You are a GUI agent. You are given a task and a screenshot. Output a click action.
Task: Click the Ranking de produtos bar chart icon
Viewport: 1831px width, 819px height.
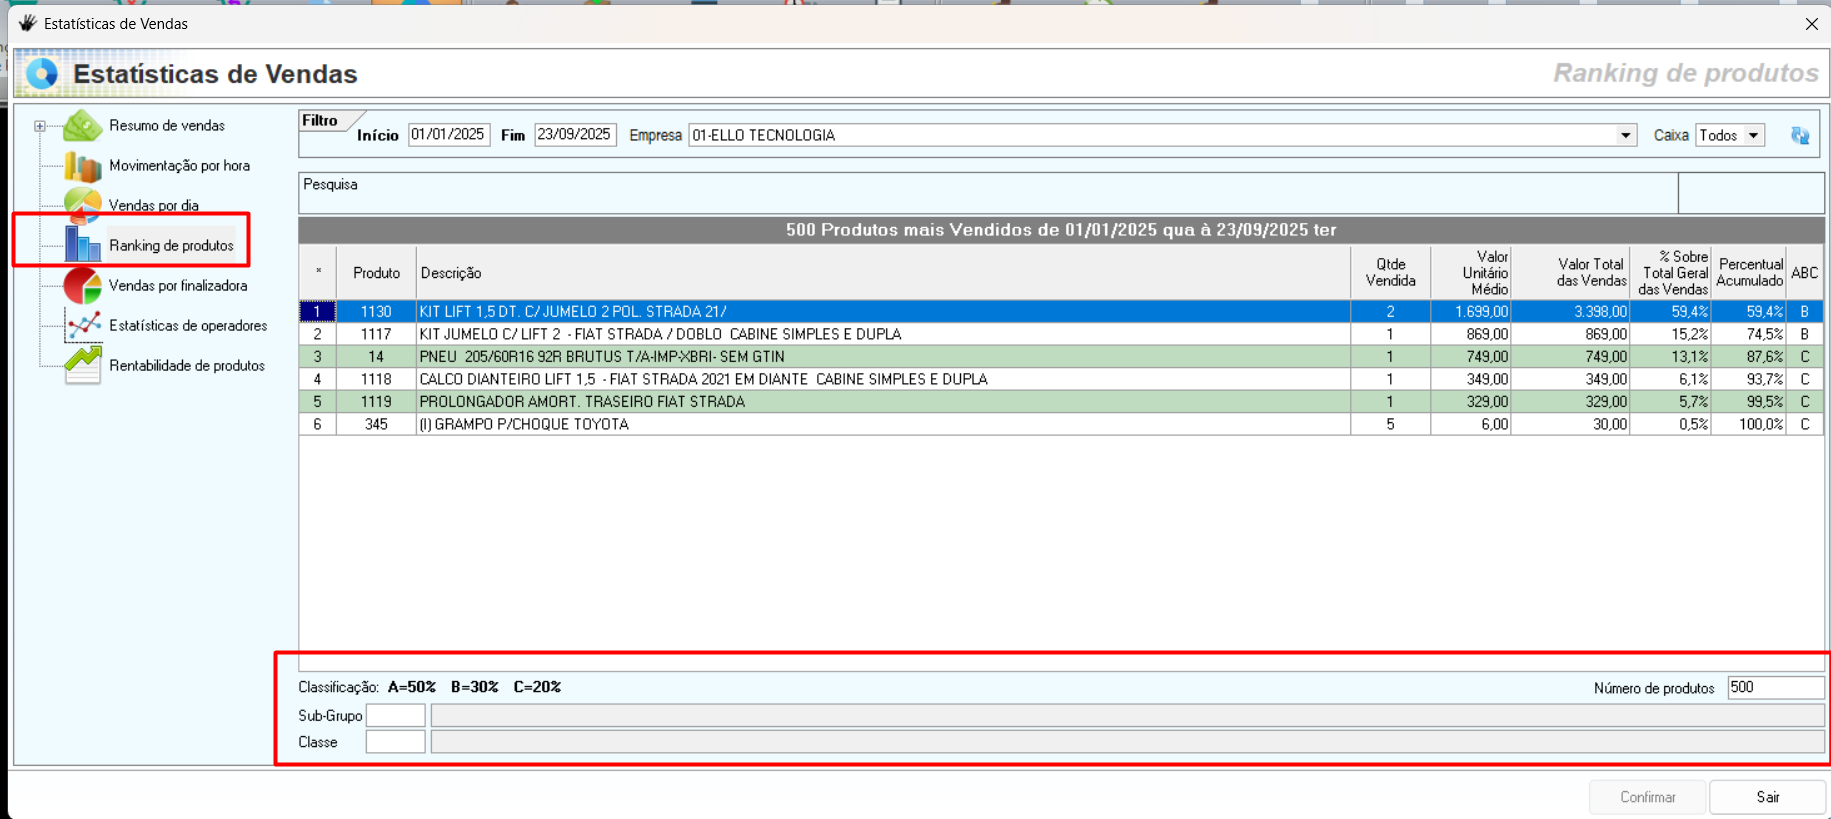[82, 245]
